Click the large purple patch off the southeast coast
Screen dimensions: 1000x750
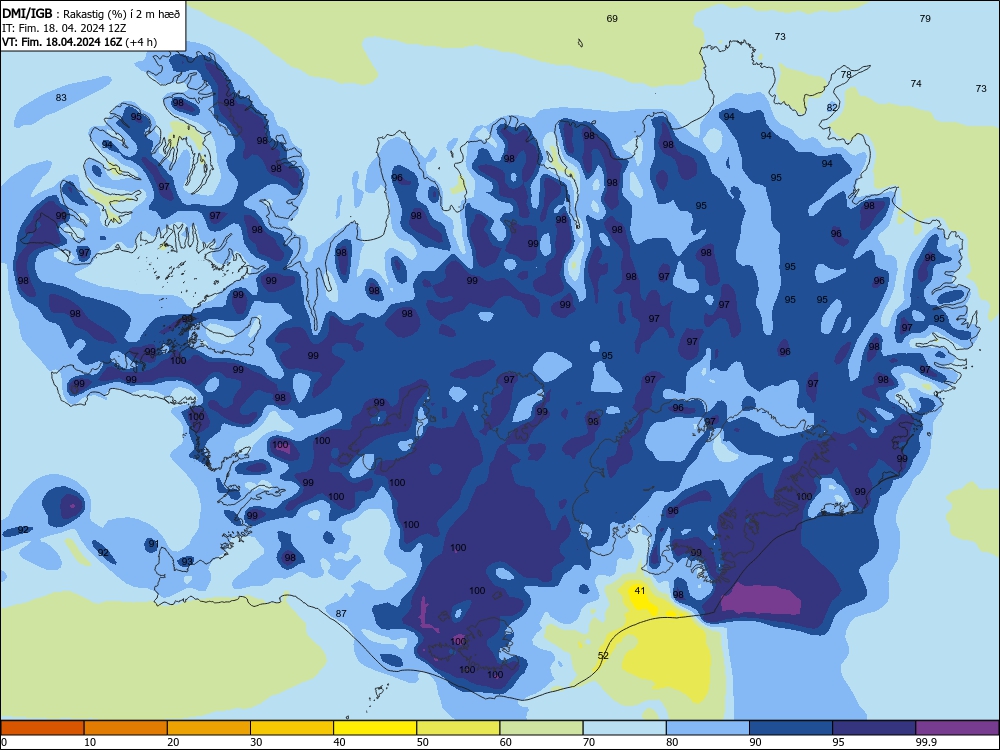(761, 600)
